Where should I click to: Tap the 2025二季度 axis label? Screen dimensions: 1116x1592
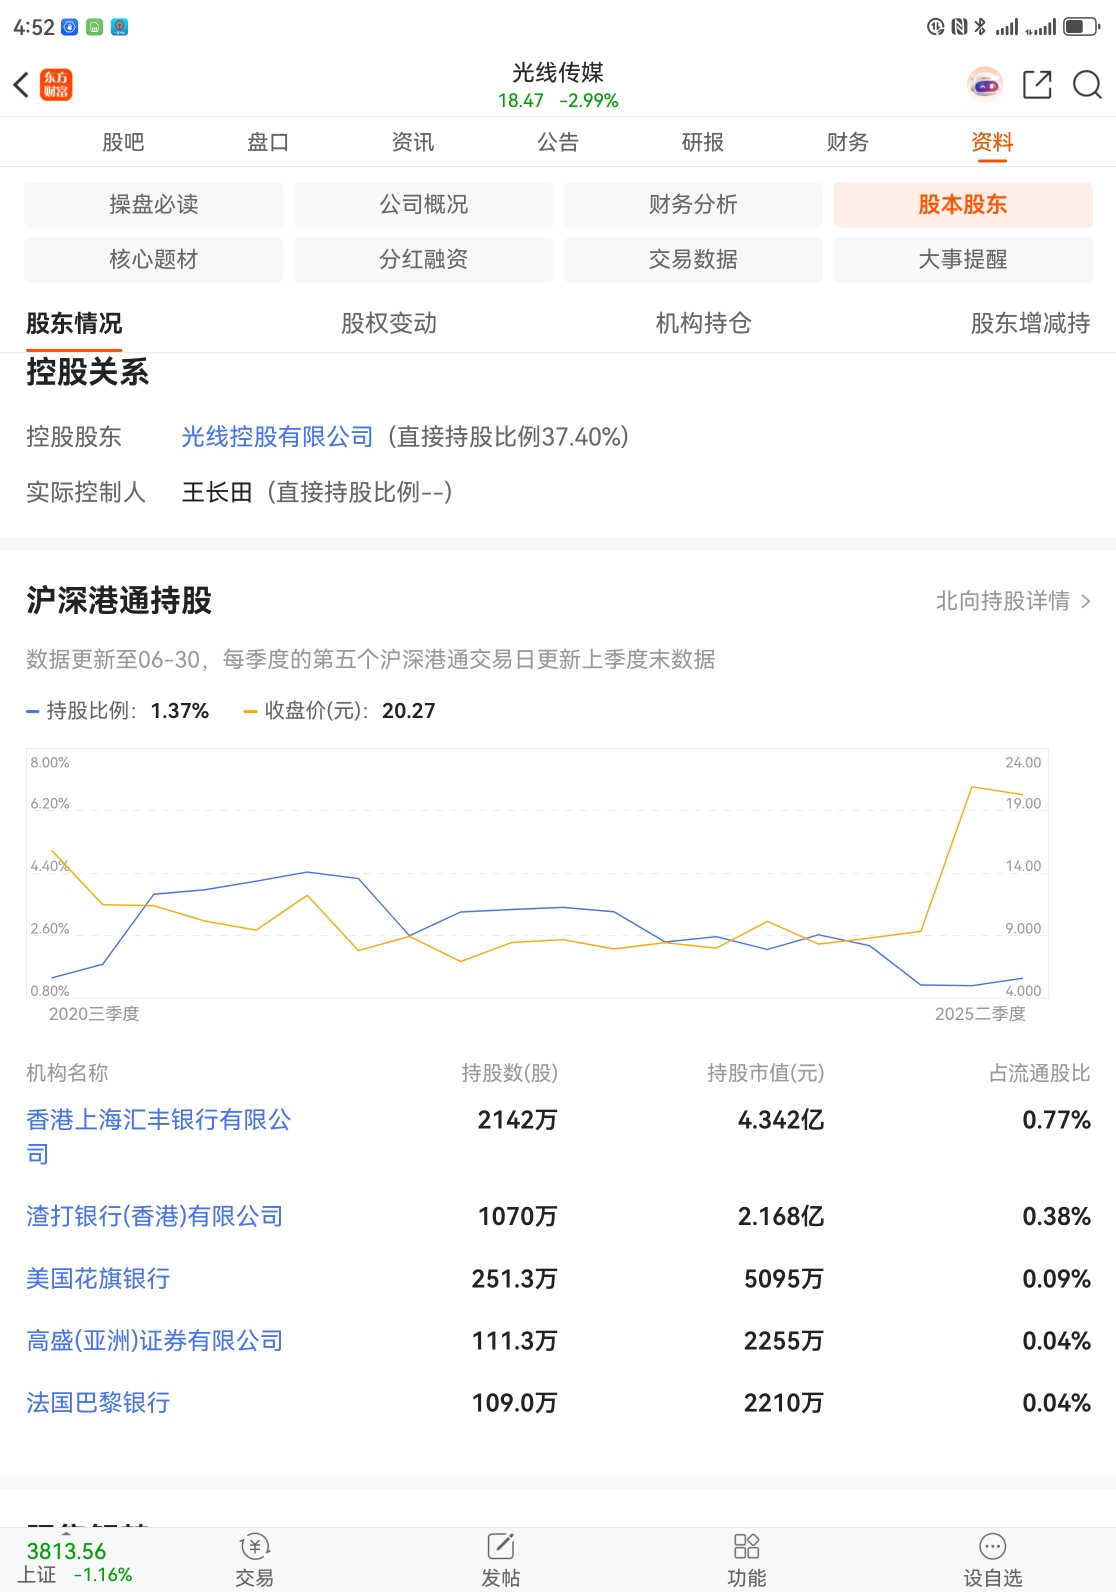pyautogui.click(x=980, y=1014)
